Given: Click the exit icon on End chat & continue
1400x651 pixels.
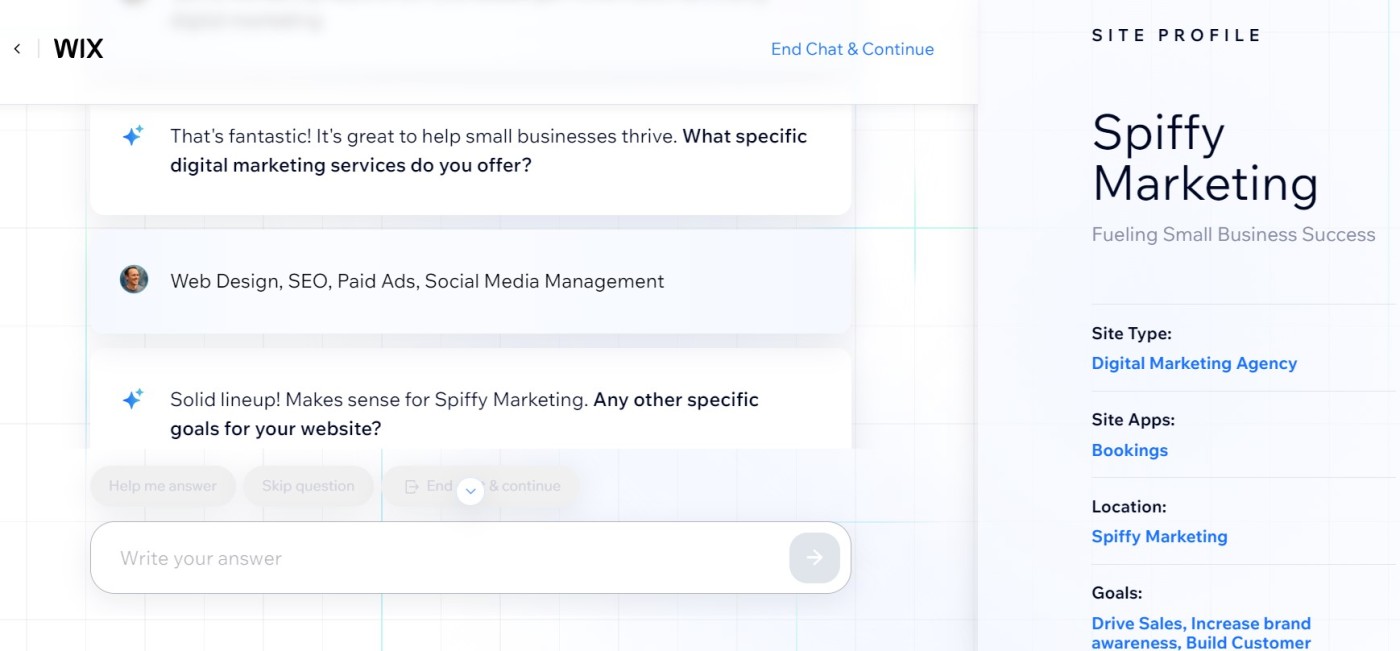Looking at the screenshot, I should click(x=411, y=486).
